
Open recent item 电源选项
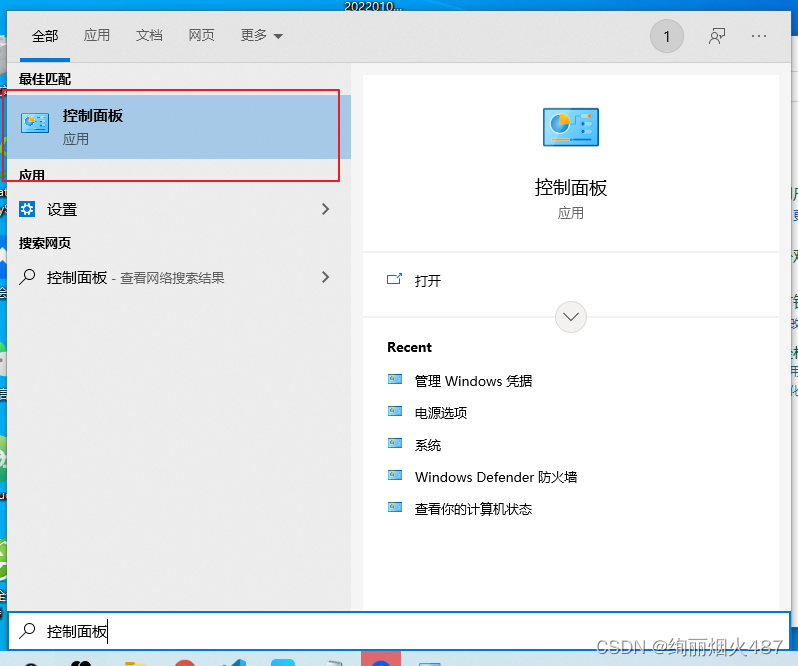coord(441,413)
